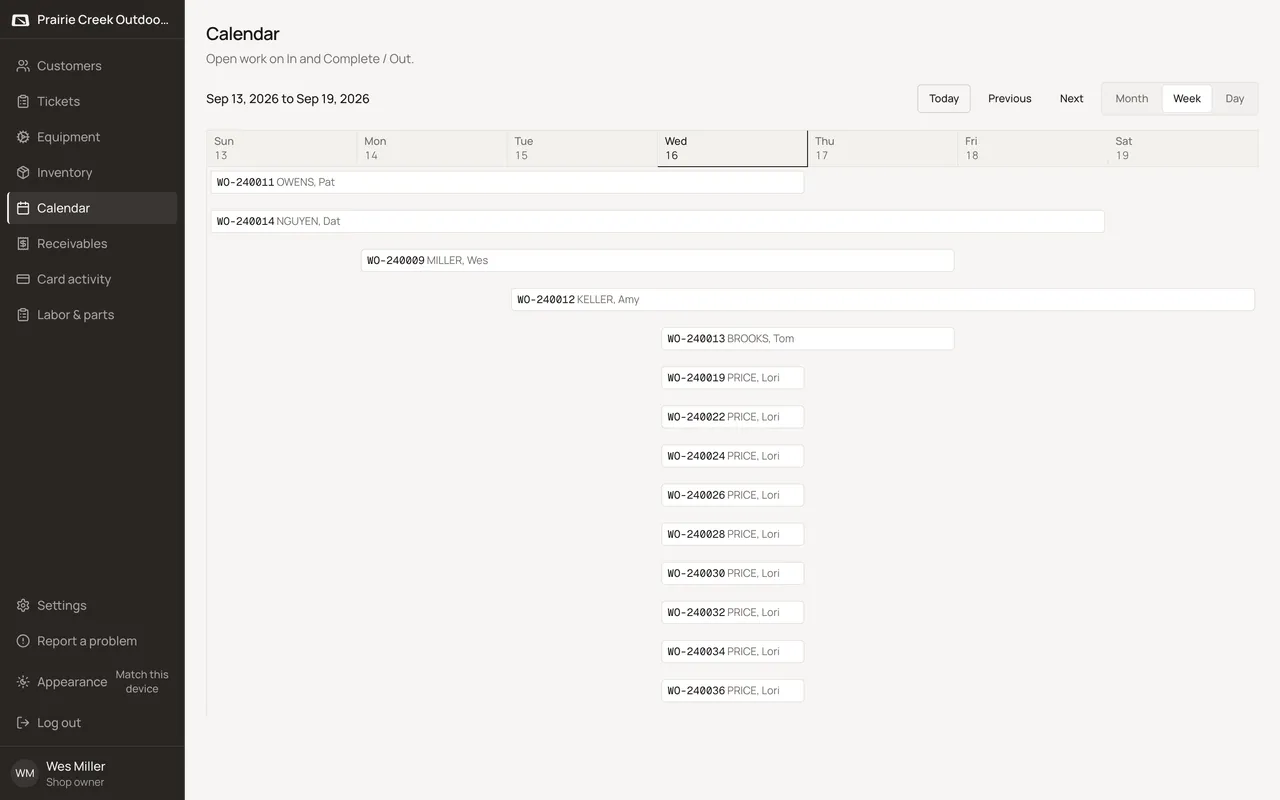Open Receivables page from sidebar
Image resolution: width=1280 pixels, height=800 pixels.
click(92, 244)
